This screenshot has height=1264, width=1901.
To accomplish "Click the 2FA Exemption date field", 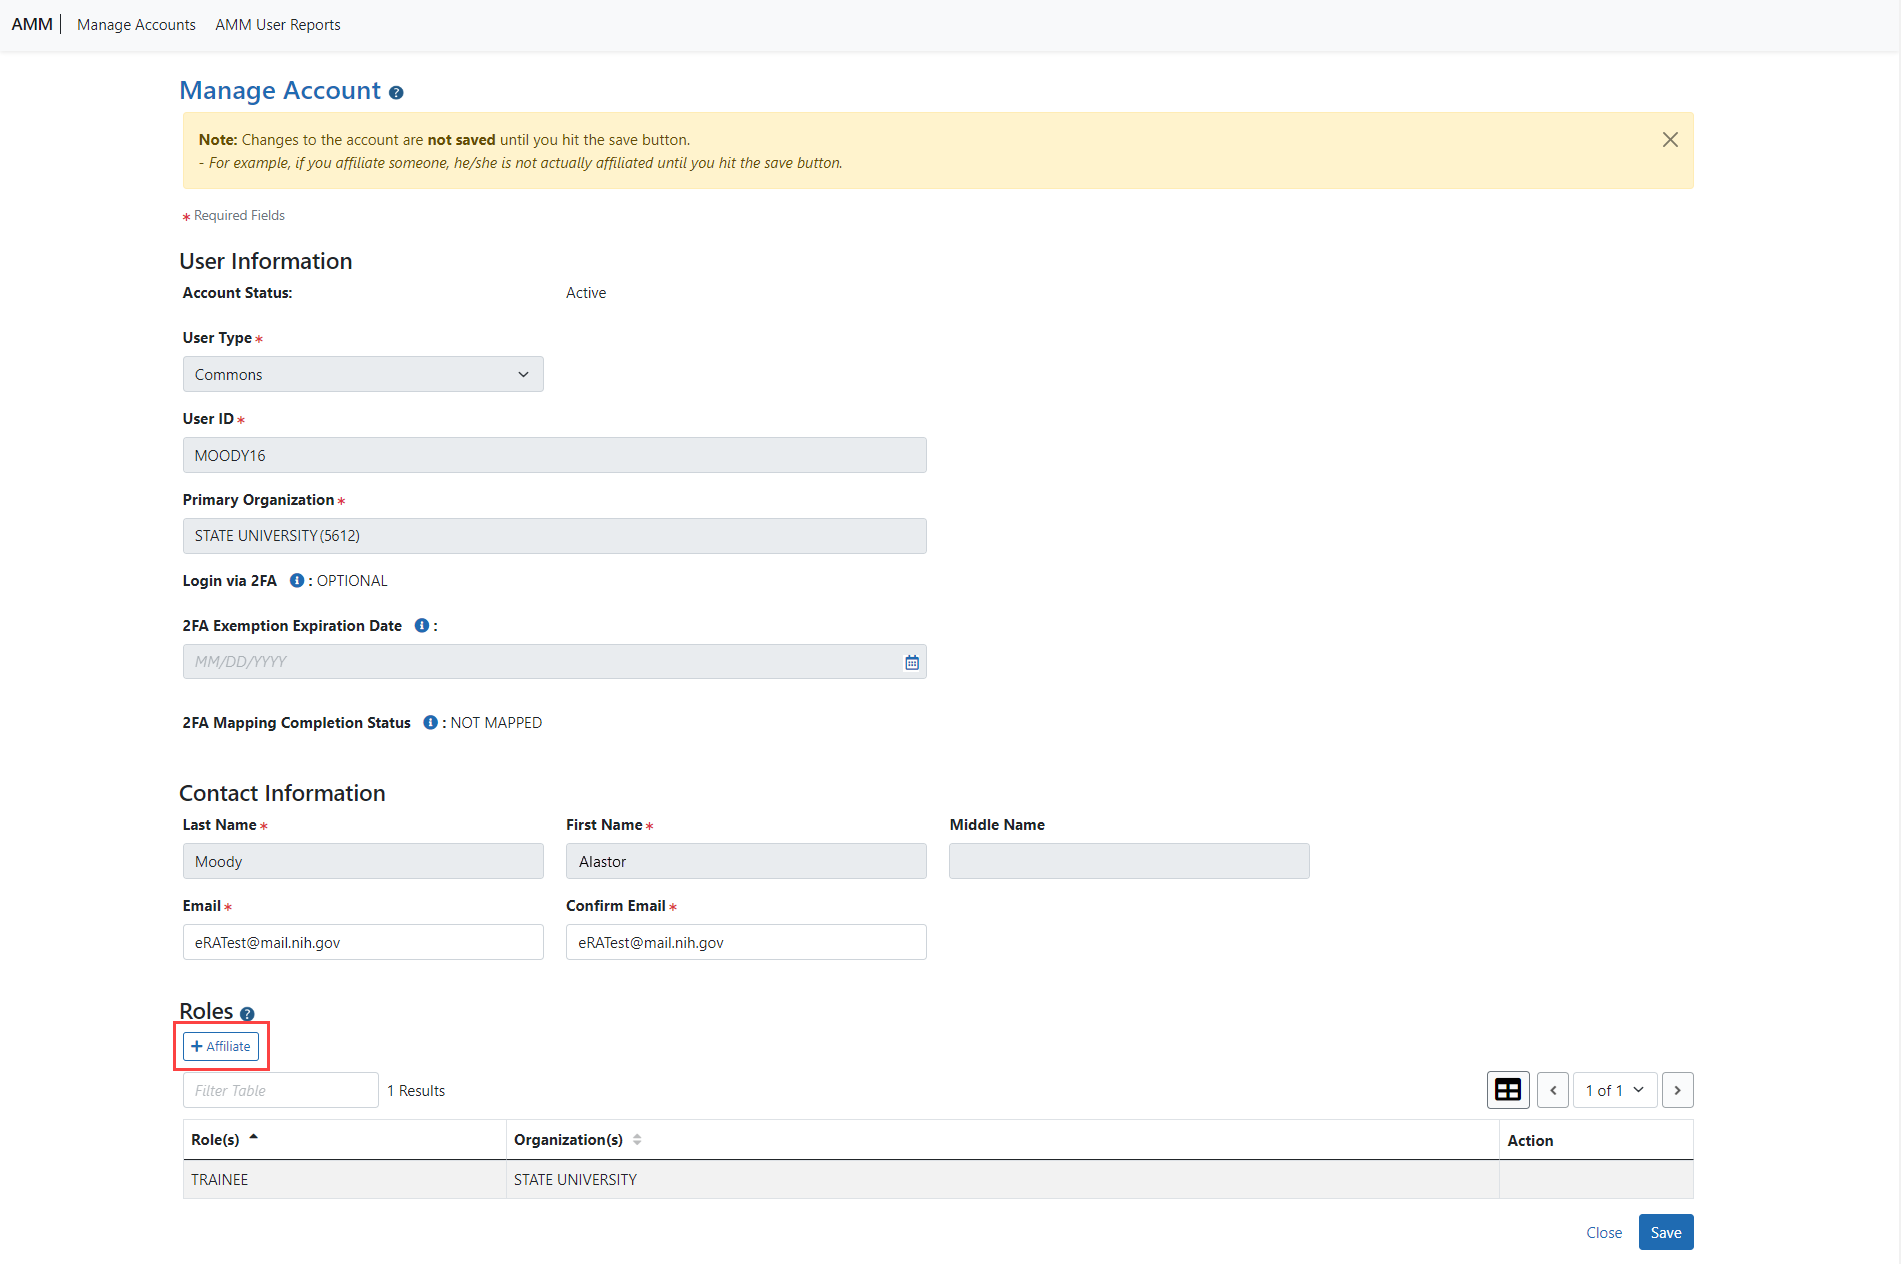I will [x=555, y=662].
